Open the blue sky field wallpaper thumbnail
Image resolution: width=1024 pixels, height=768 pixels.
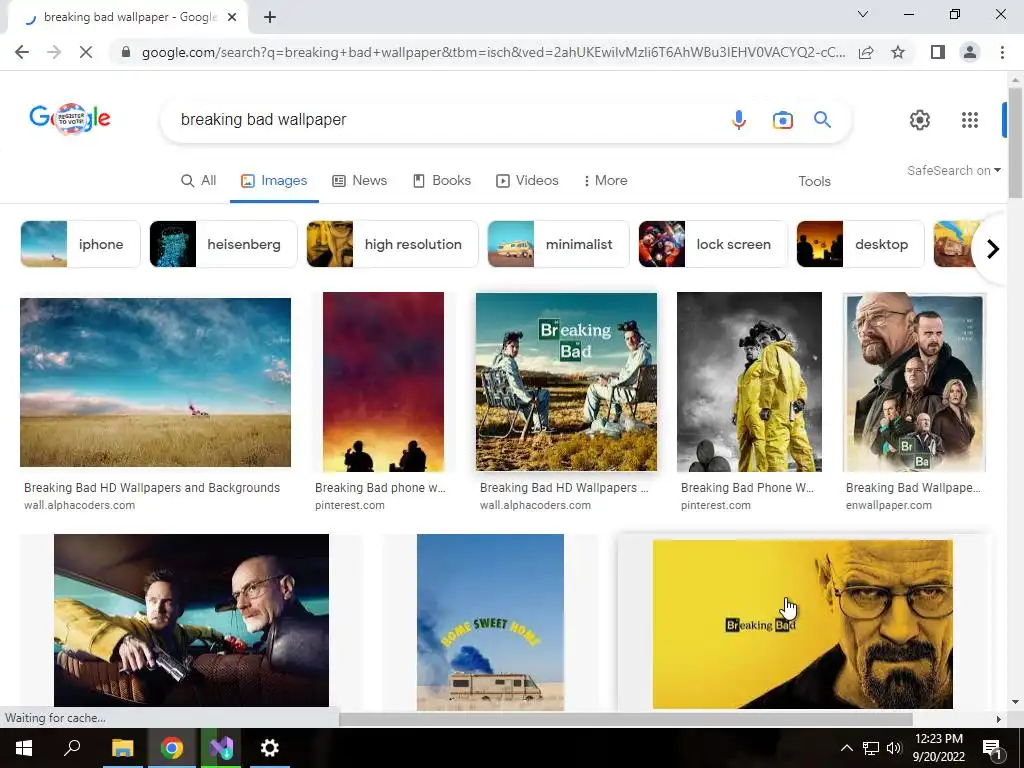[x=155, y=382]
